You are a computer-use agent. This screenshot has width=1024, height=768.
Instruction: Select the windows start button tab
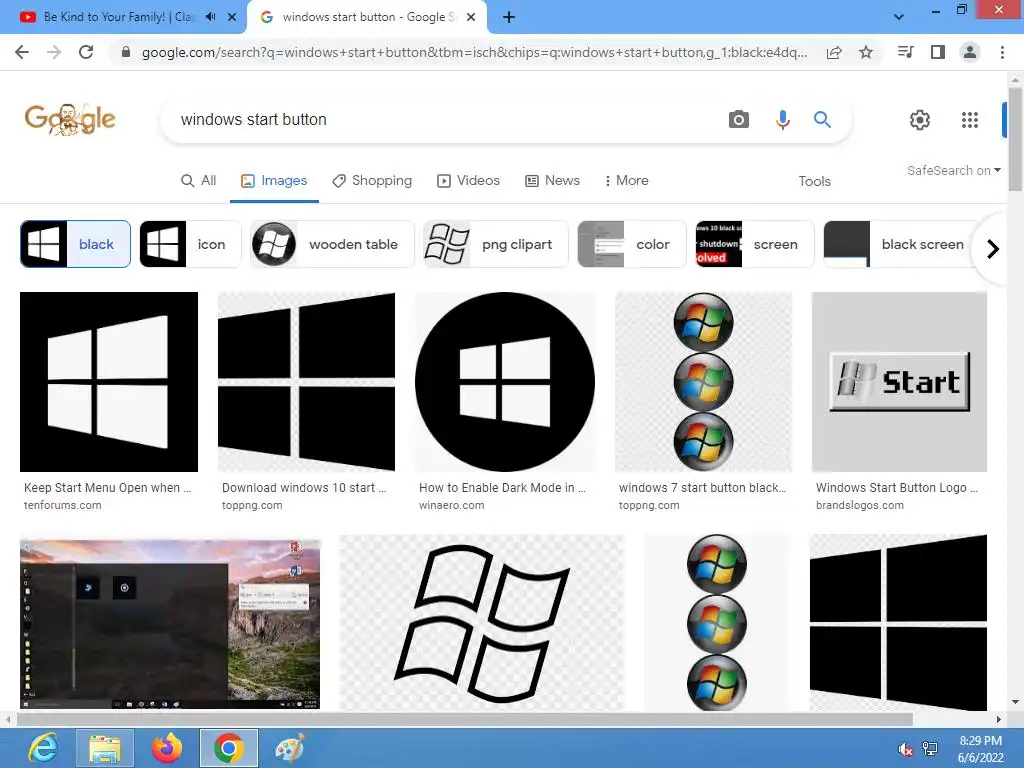[x=367, y=17]
